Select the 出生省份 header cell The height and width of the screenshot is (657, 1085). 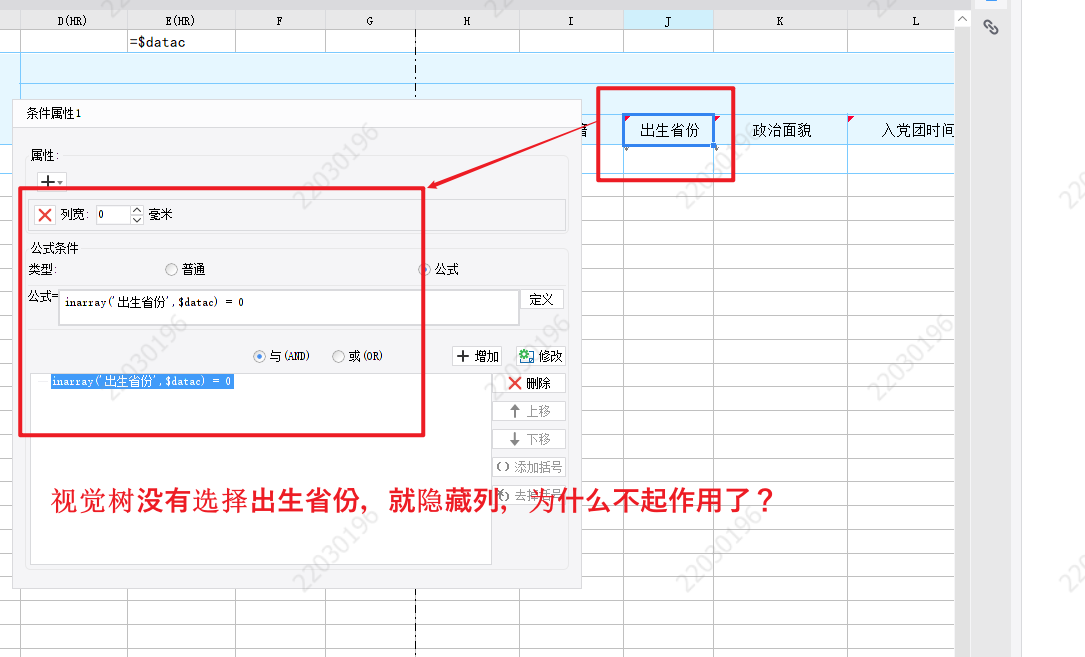click(x=668, y=130)
